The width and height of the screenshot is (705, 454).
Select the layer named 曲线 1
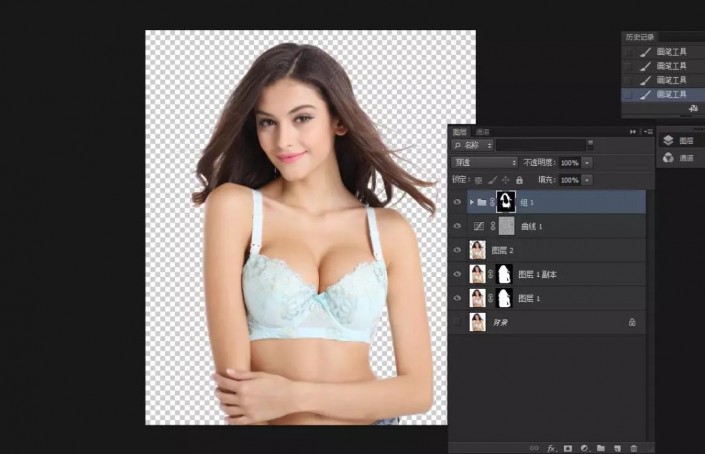point(531,227)
